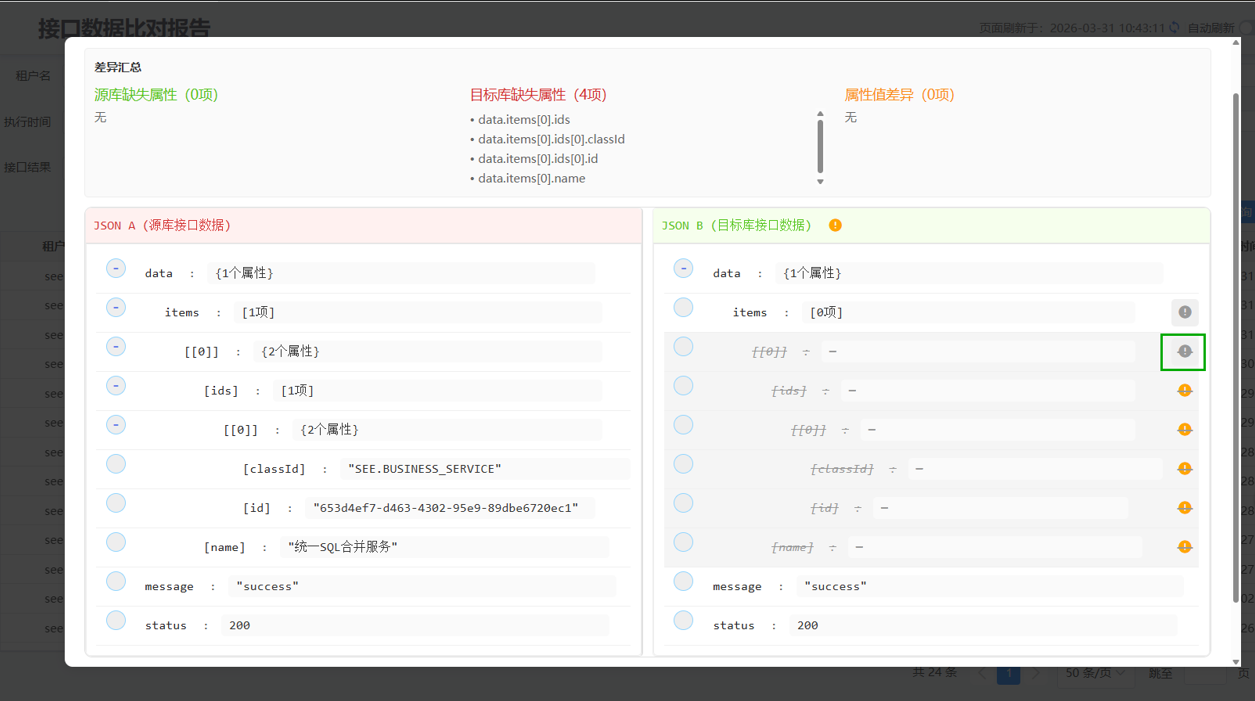The height and width of the screenshot is (701, 1255).
Task: Click orange warning icon on JSON B [classId] row
Action: pyautogui.click(x=1184, y=468)
